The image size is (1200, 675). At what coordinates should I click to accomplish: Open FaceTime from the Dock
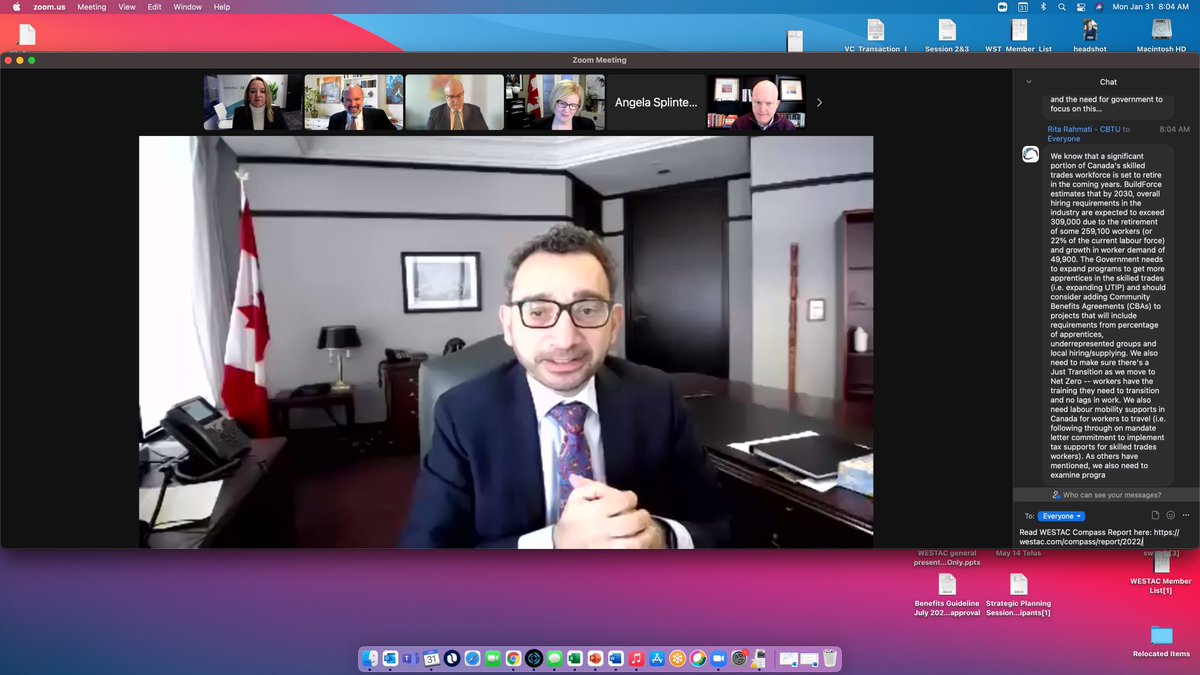point(492,658)
